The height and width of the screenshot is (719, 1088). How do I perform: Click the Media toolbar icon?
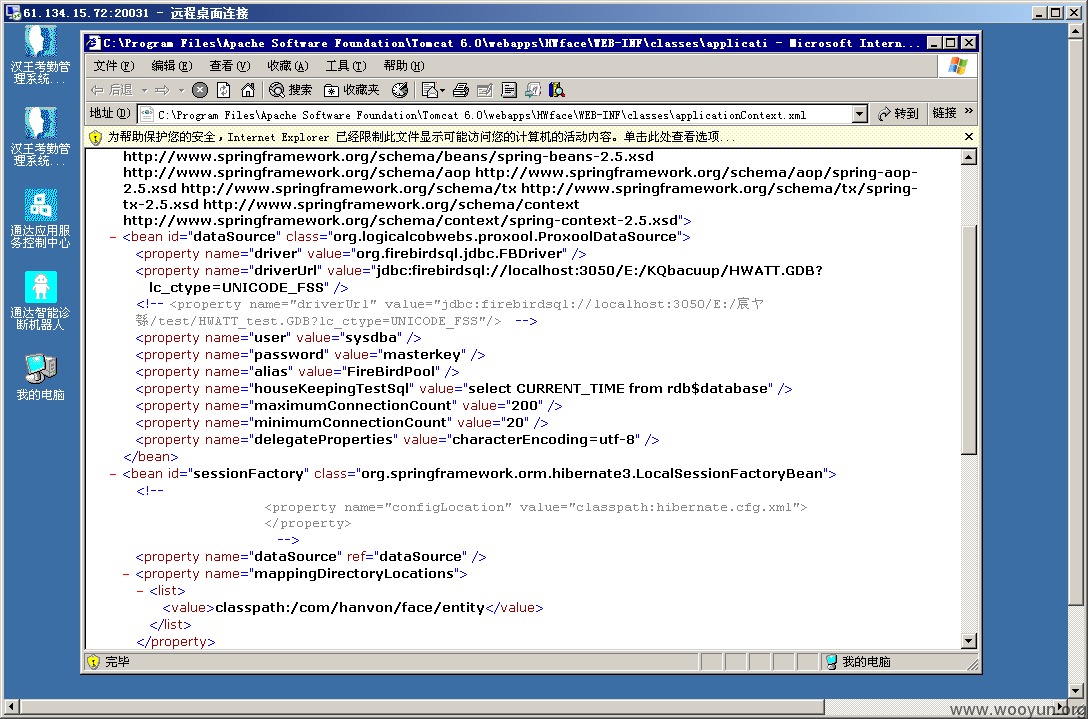[400, 90]
